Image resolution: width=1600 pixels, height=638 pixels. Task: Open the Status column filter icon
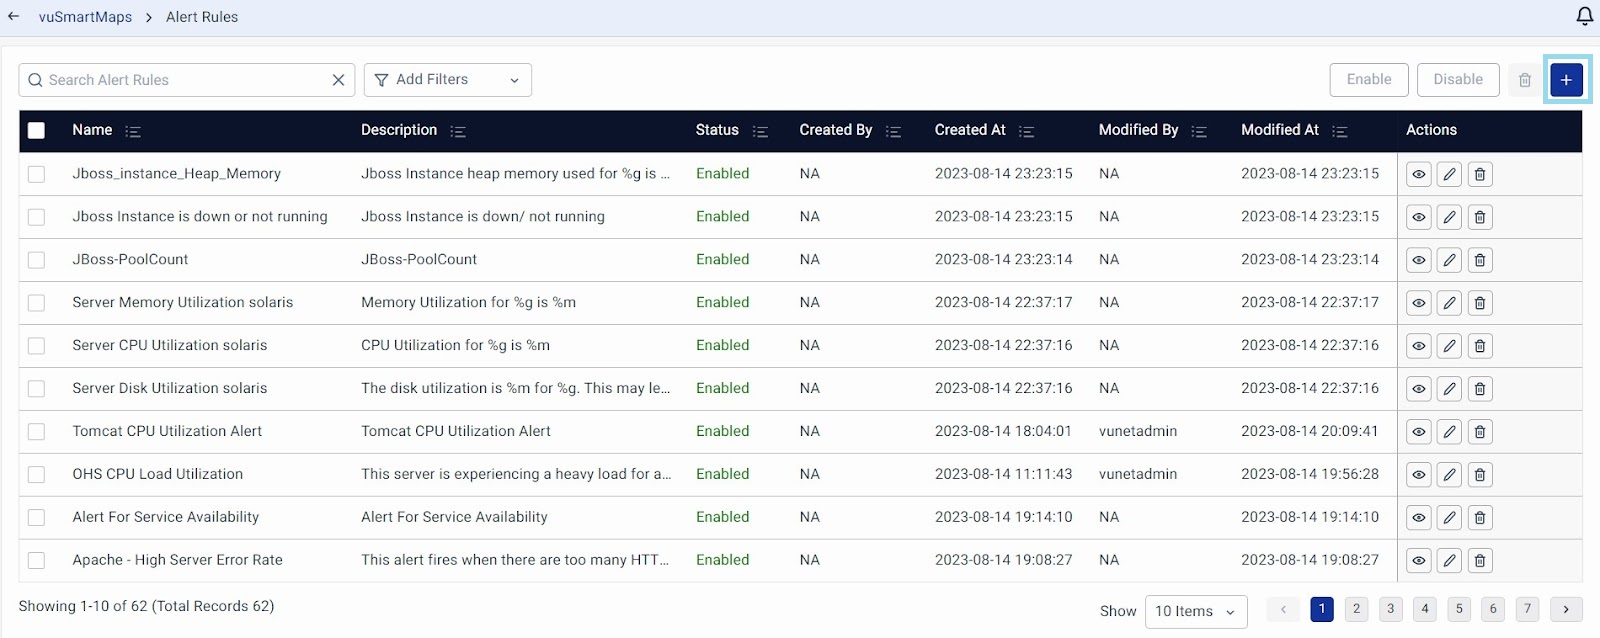760,131
